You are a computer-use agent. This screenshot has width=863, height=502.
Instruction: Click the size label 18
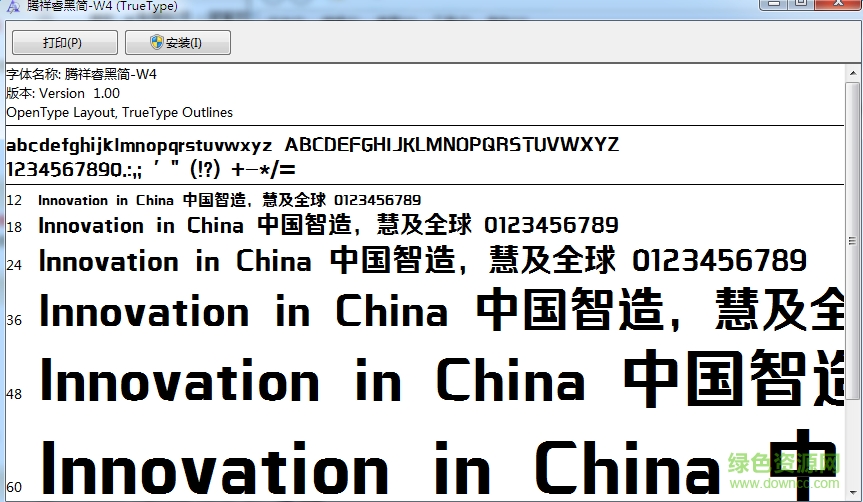14,227
